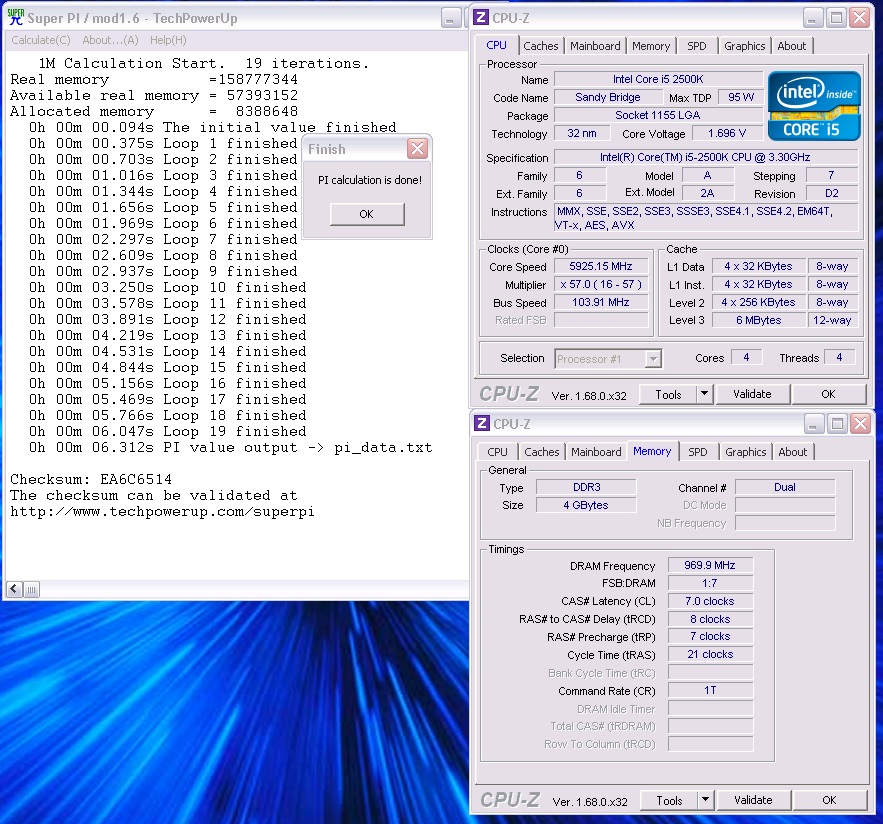Open the About...(A) menu in Super PI

point(110,40)
